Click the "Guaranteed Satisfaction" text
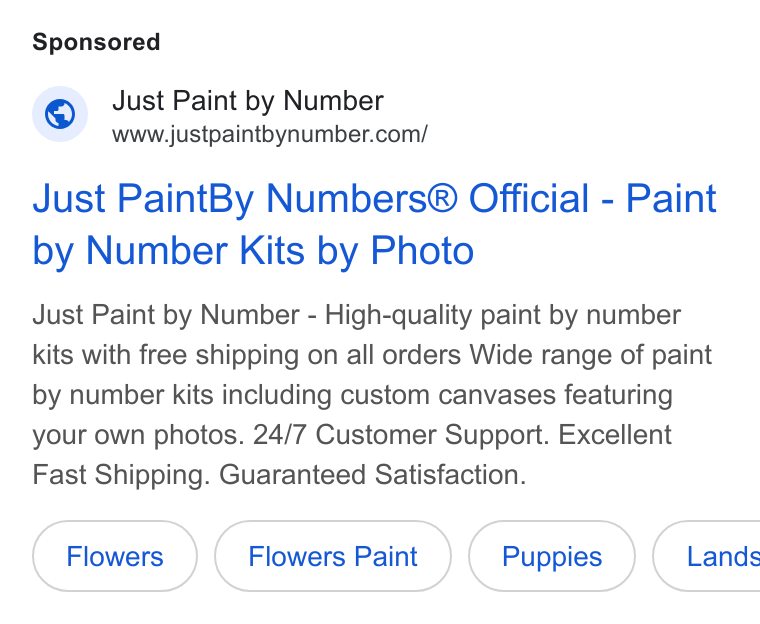The width and height of the screenshot is (760, 624). pos(373,475)
